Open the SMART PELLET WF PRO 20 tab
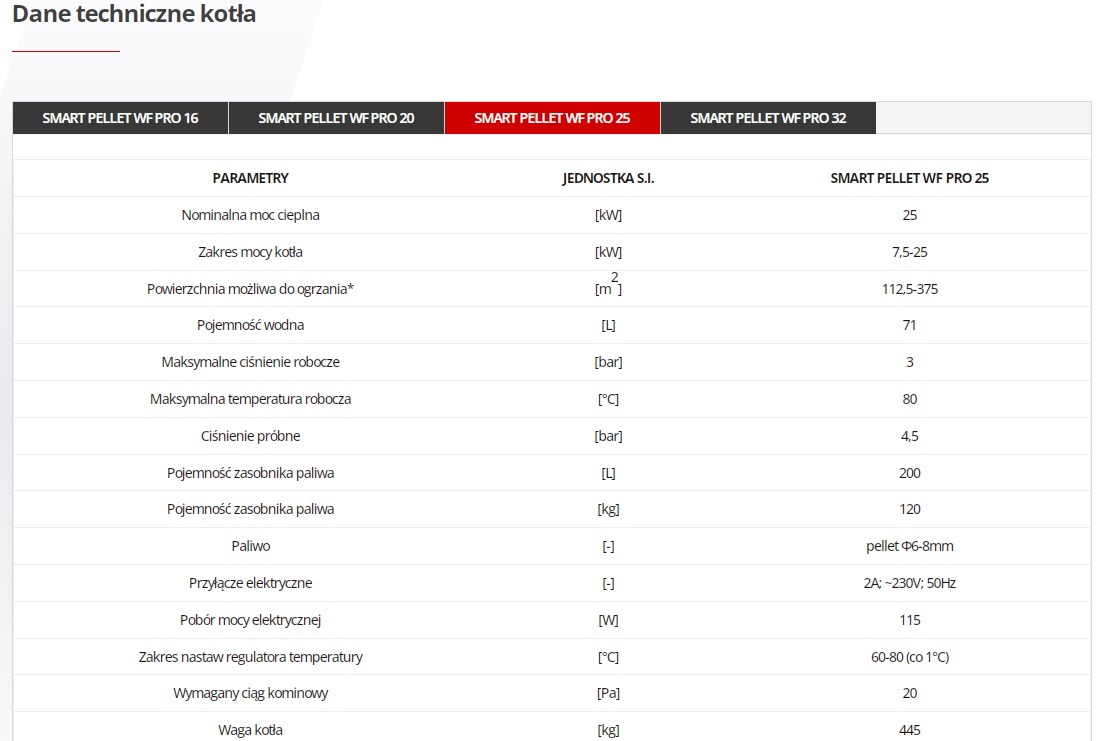Image resolution: width=1106 pixels, height=741 pixels. click(x=336, y=118)
